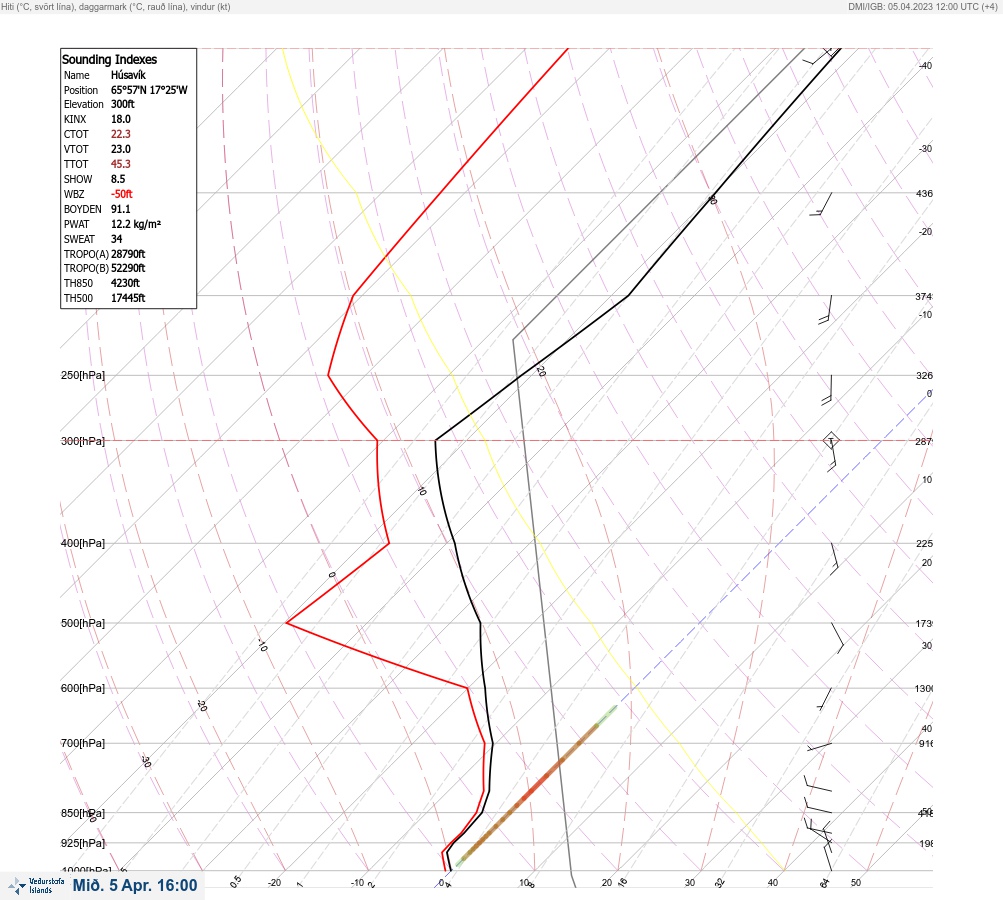Click the TROPO(A) value '28790ft'
The image size is (1003, 900).
tap(128, 254)
